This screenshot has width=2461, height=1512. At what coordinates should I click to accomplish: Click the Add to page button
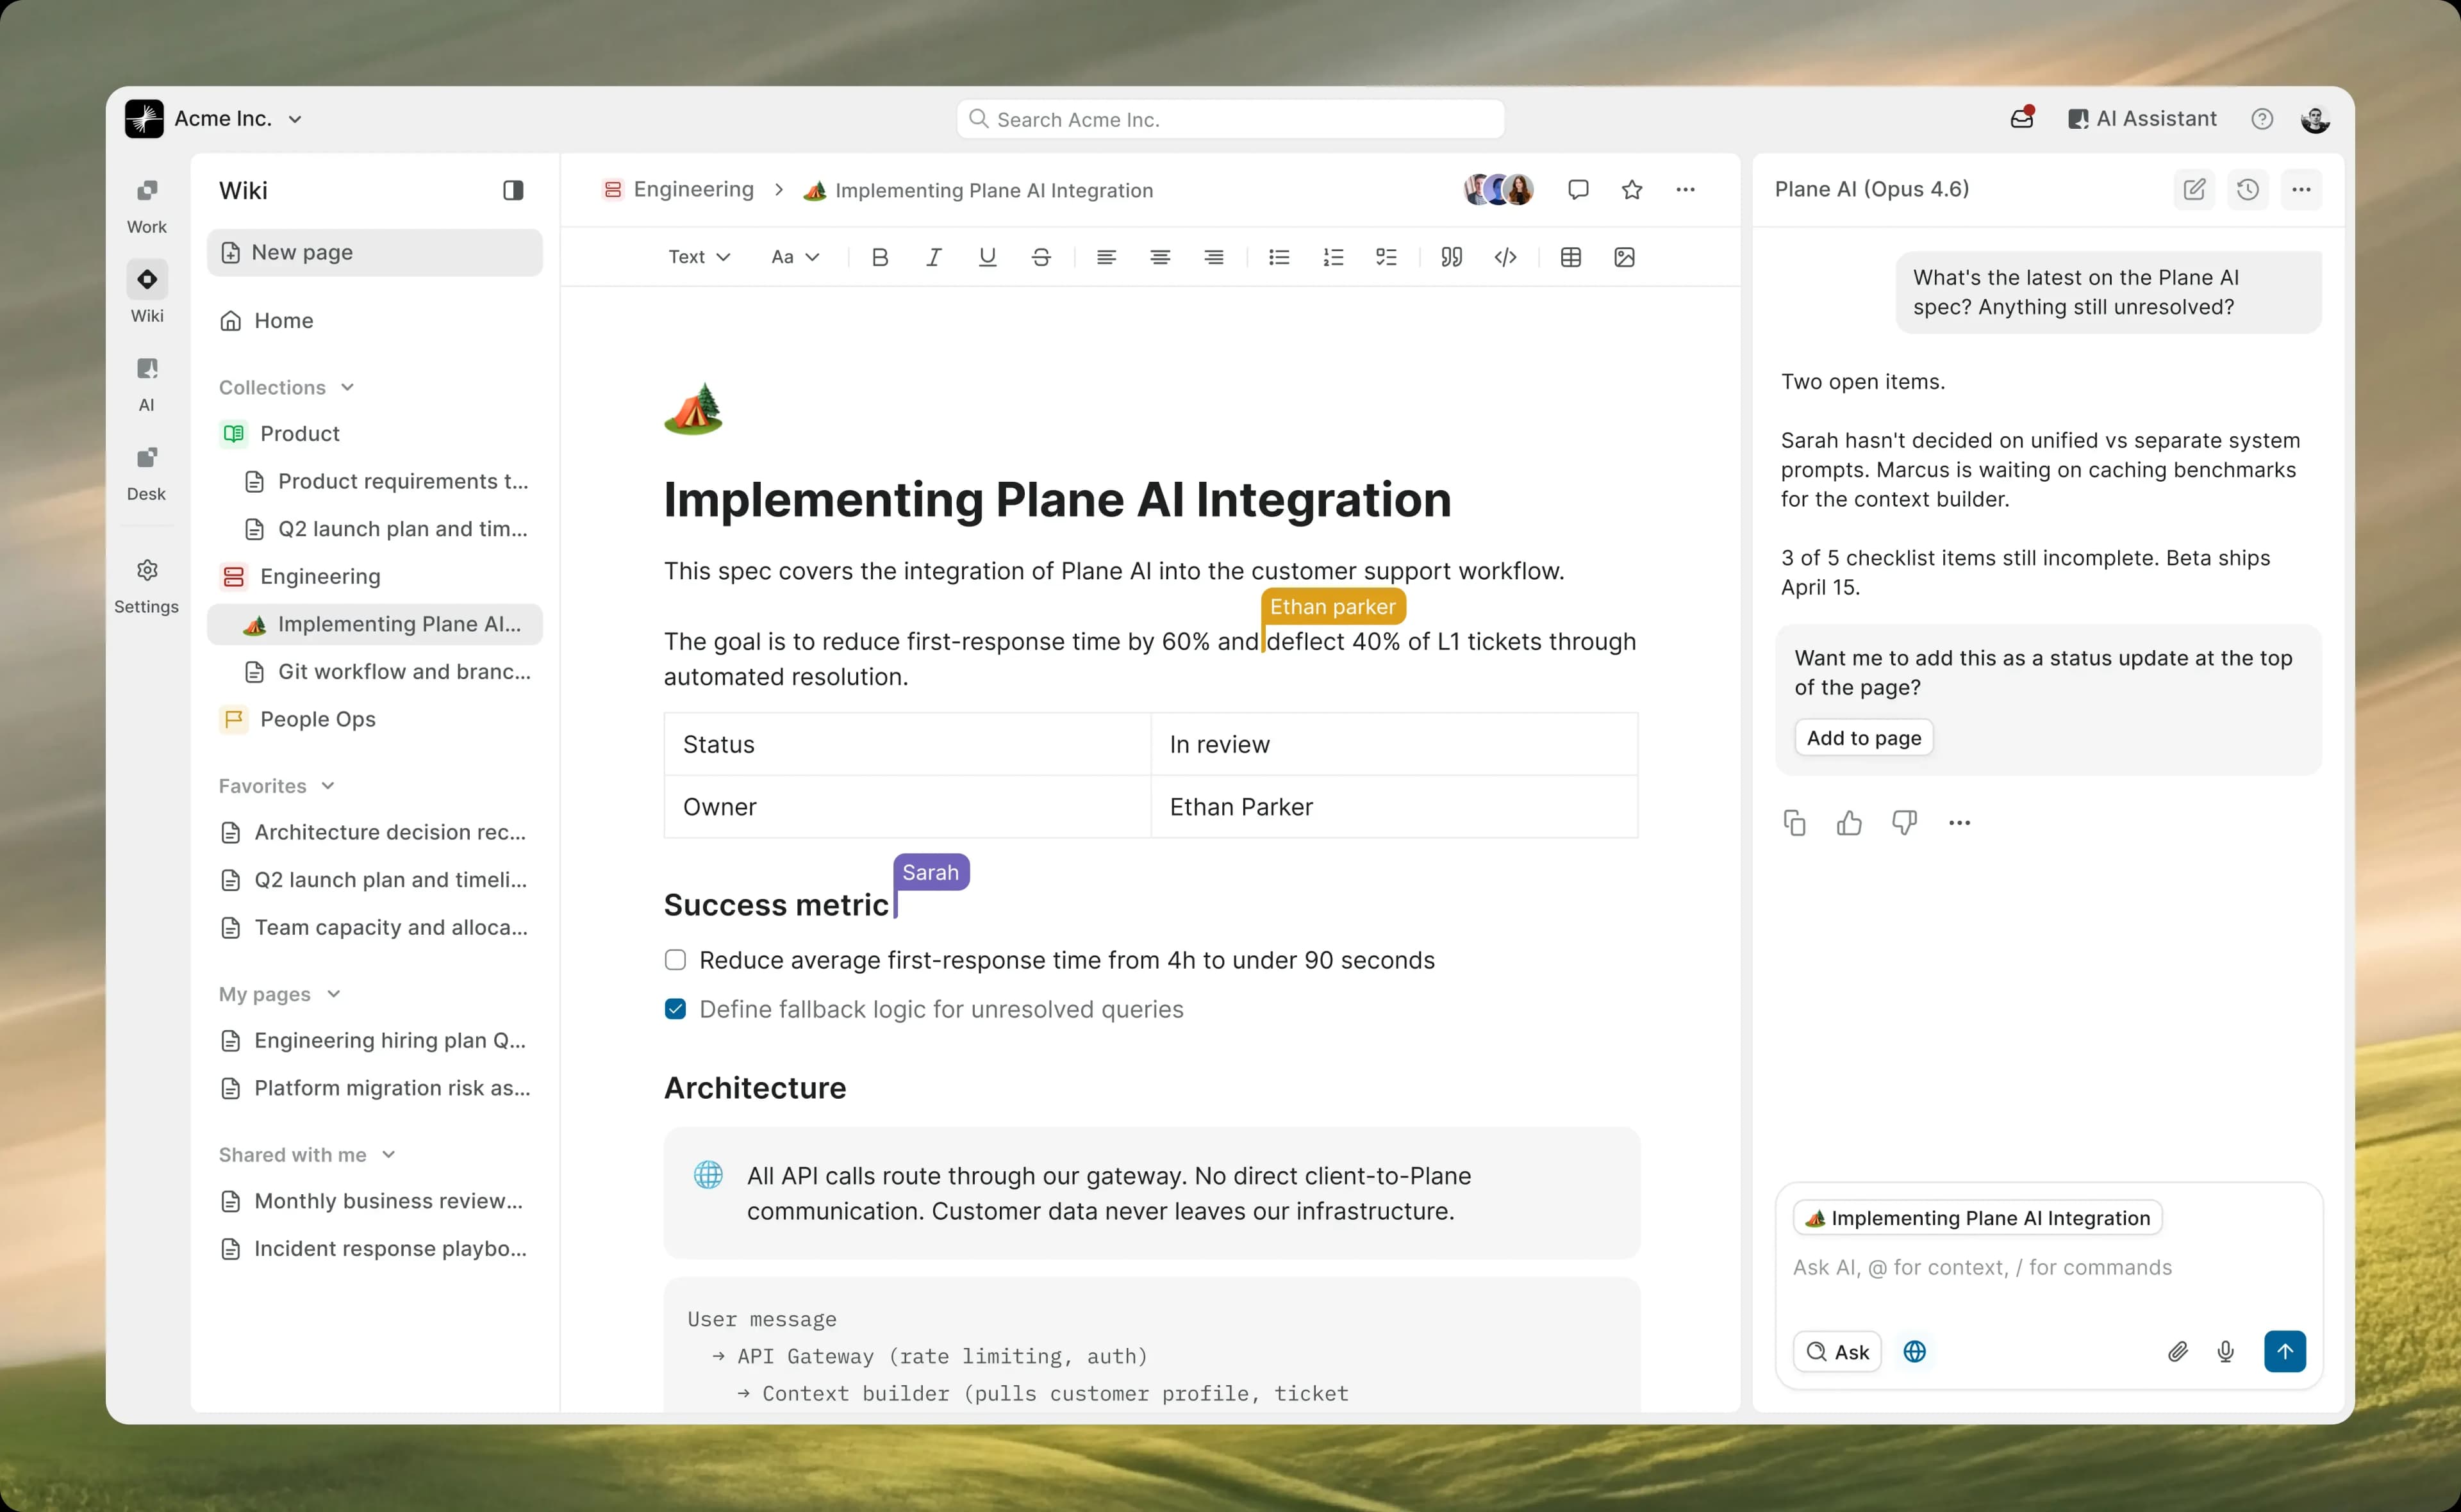(1864, 738)
